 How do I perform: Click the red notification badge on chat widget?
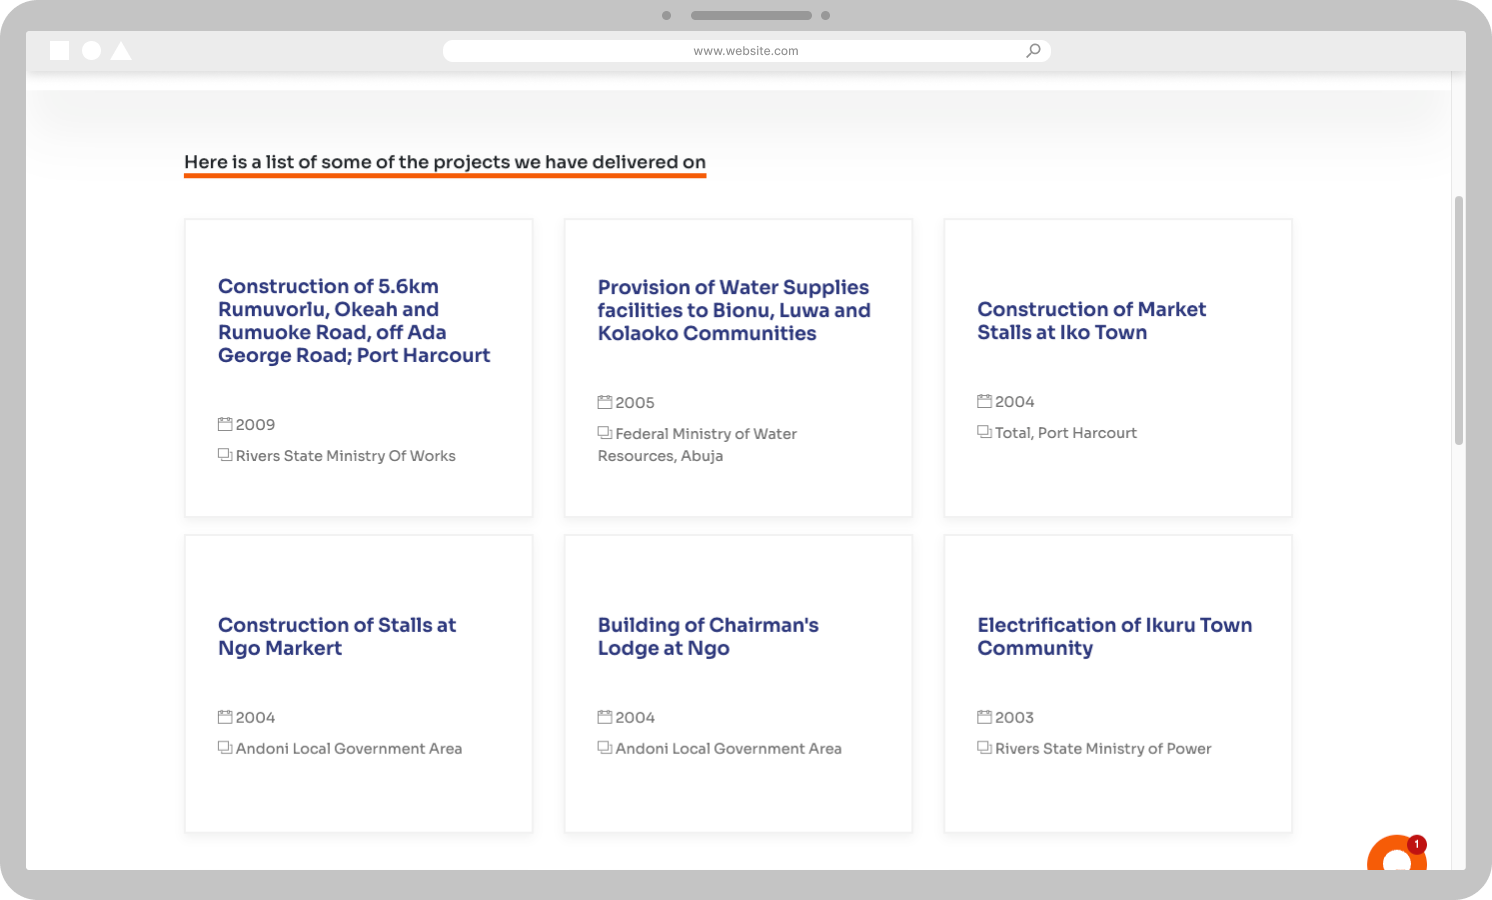coord(1416,844)
